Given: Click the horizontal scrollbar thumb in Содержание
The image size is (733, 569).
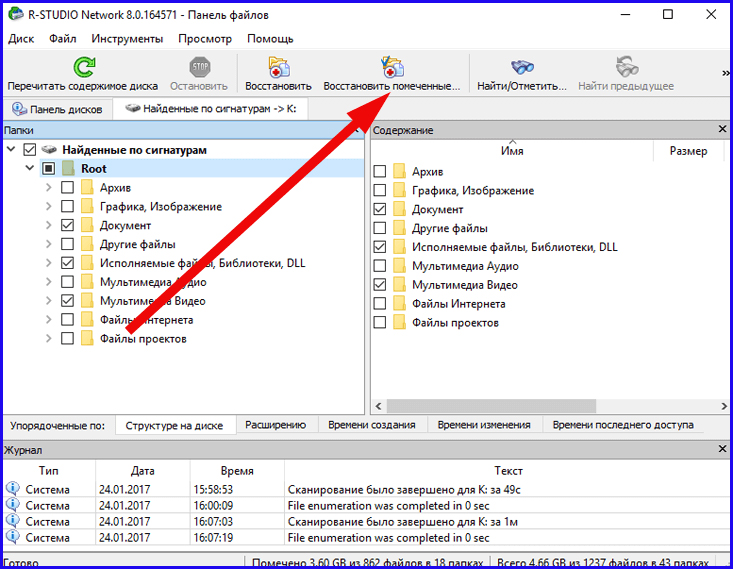Looking at the screenshot, I should click(491, 406).
